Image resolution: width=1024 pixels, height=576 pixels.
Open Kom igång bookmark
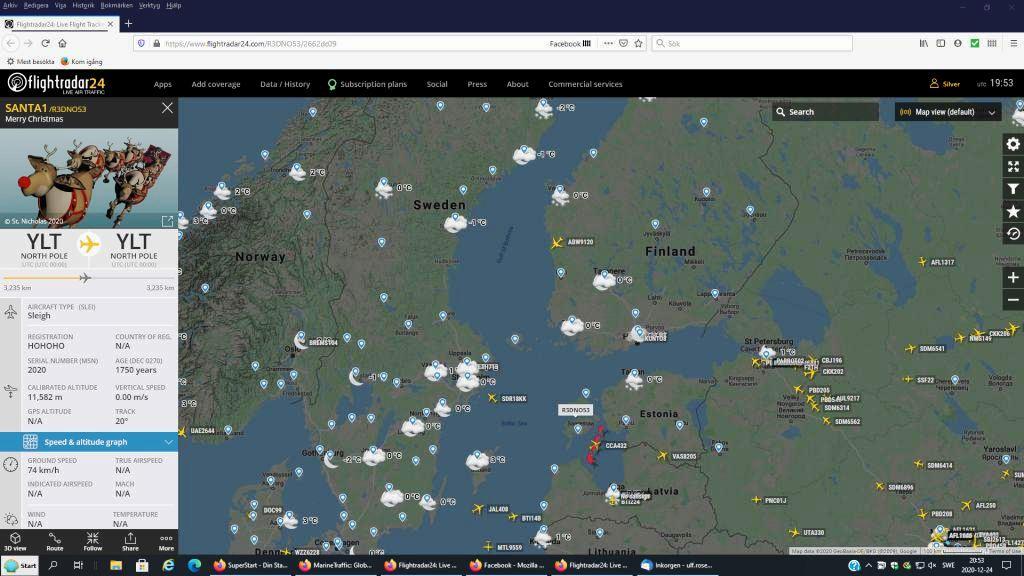click(x=82, y=61)
